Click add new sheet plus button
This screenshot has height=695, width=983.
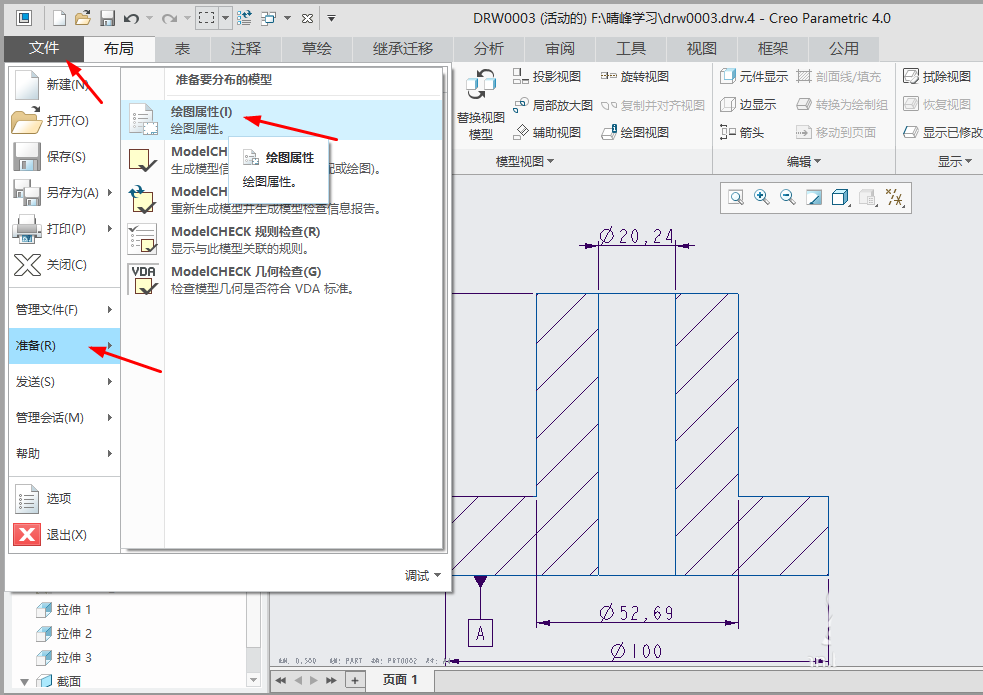coord(355,680)
